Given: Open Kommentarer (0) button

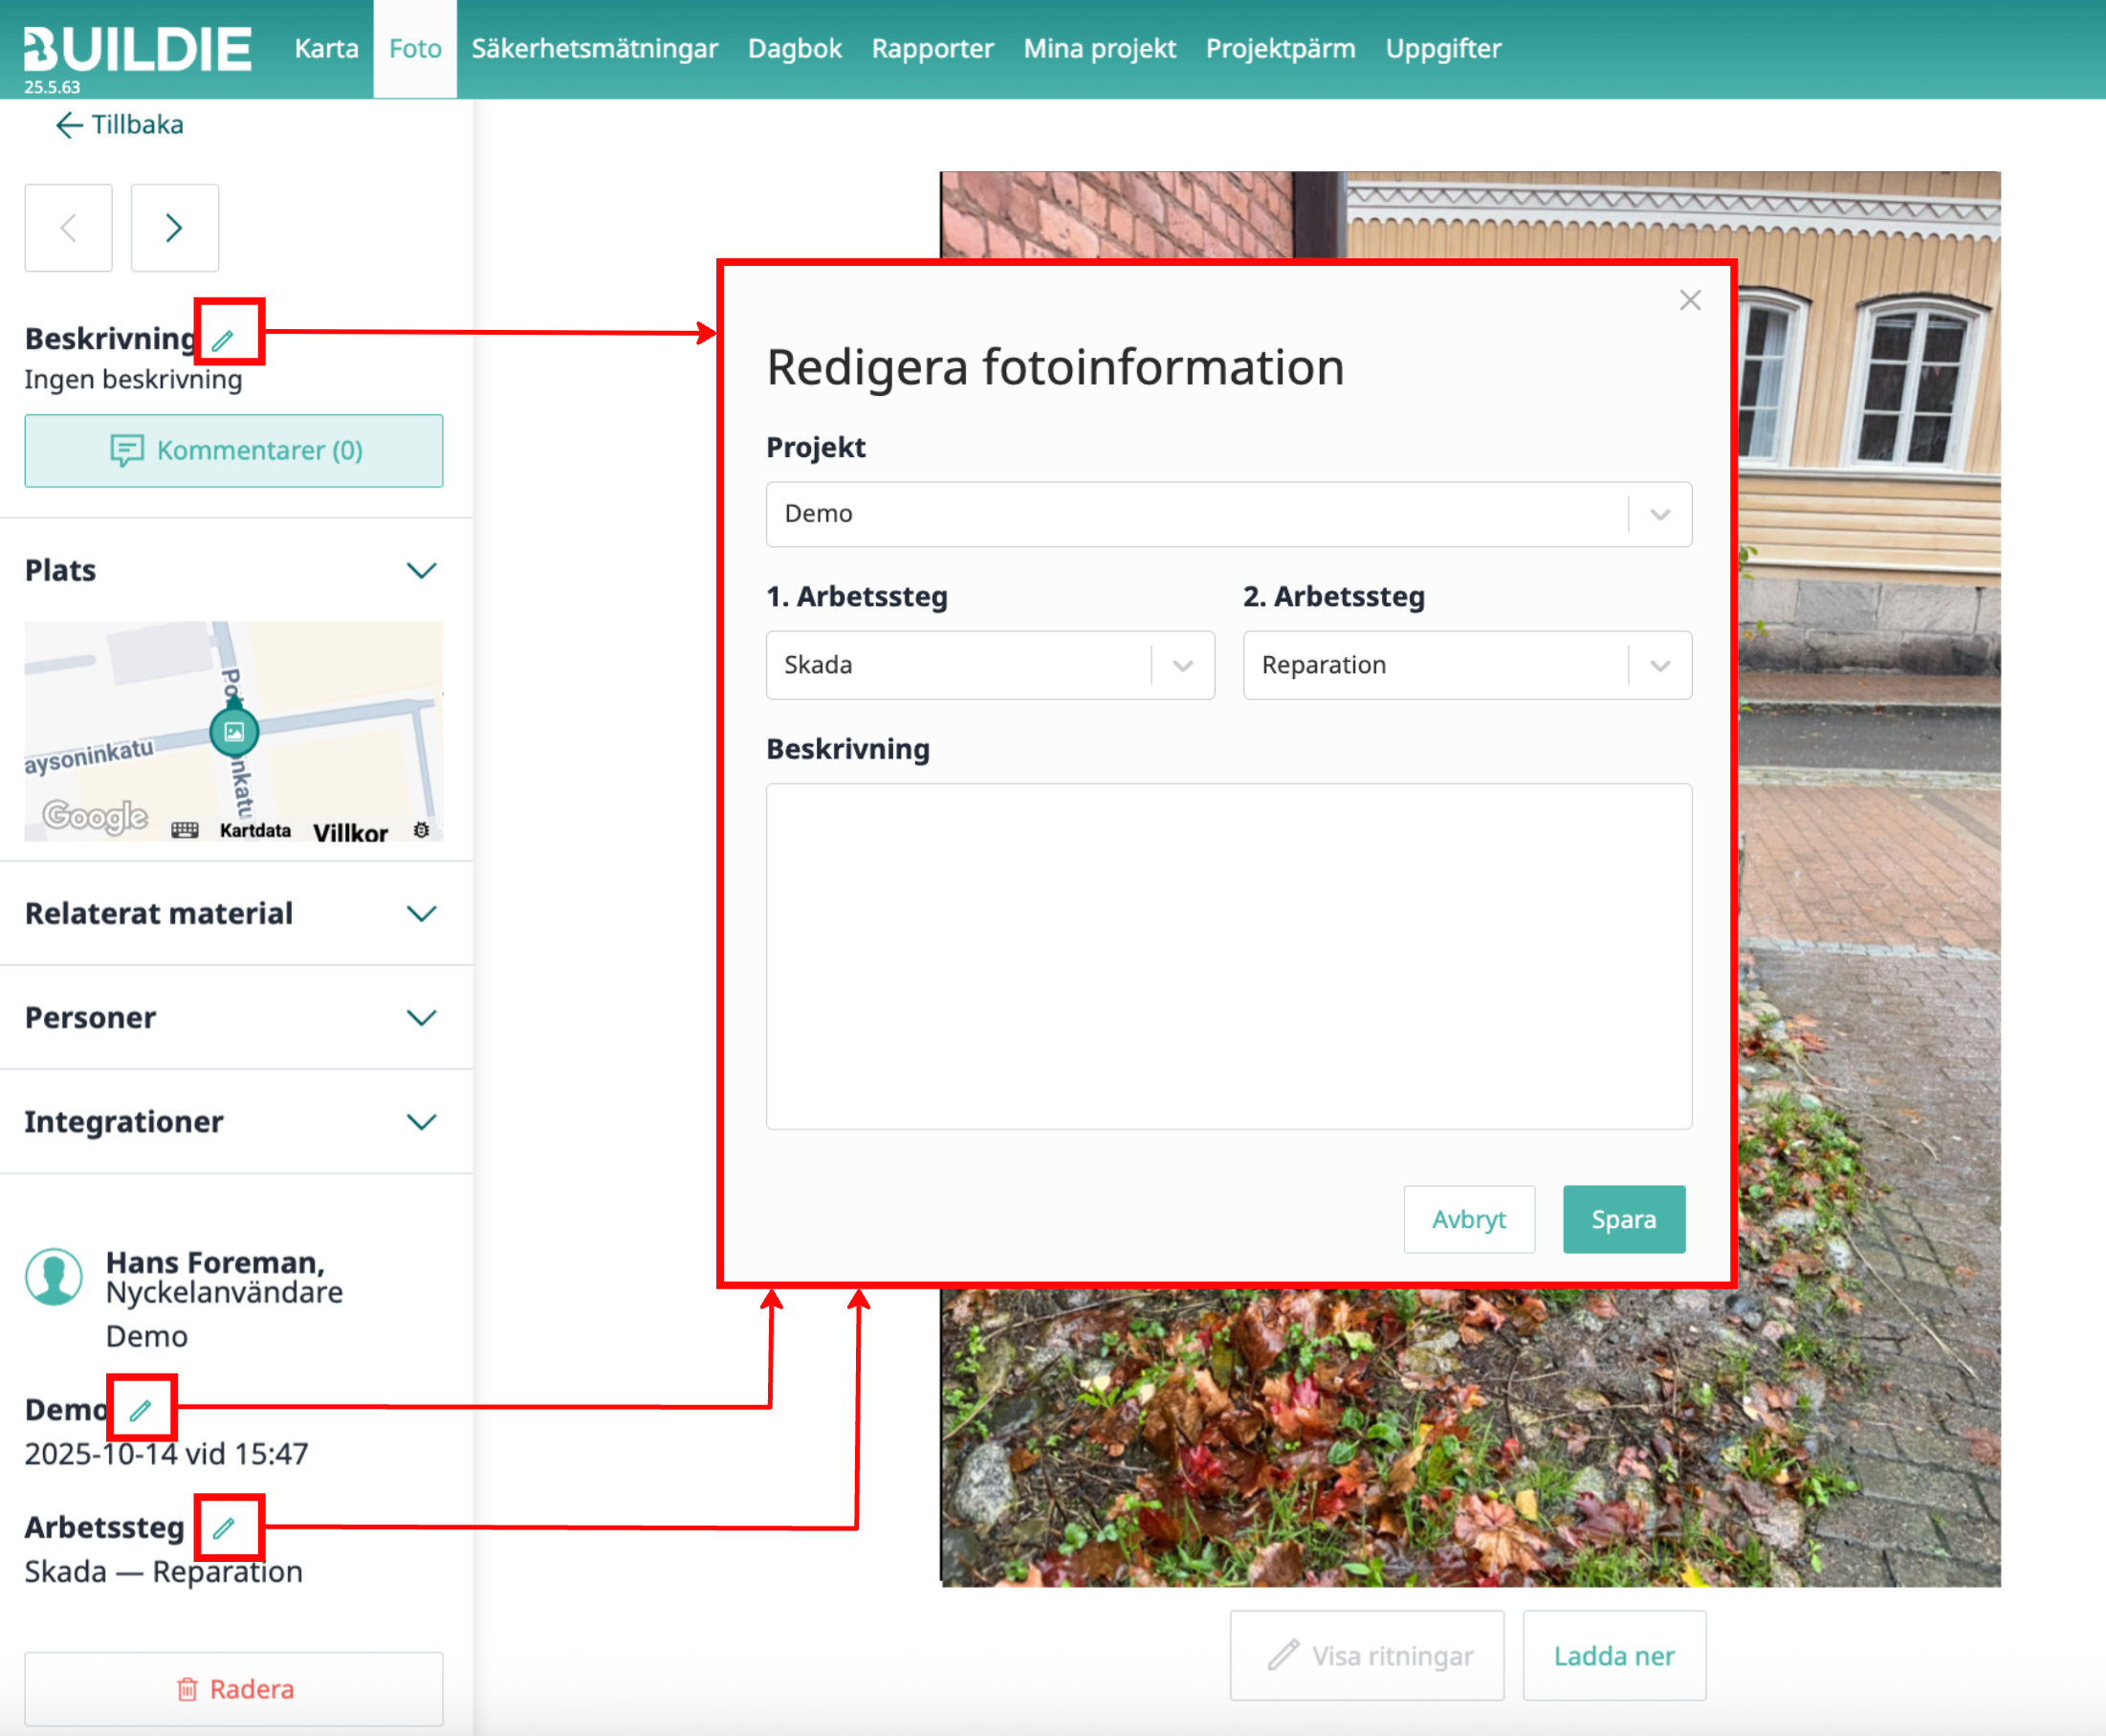Looking at the screenshot, I should (x=234, y=450).
